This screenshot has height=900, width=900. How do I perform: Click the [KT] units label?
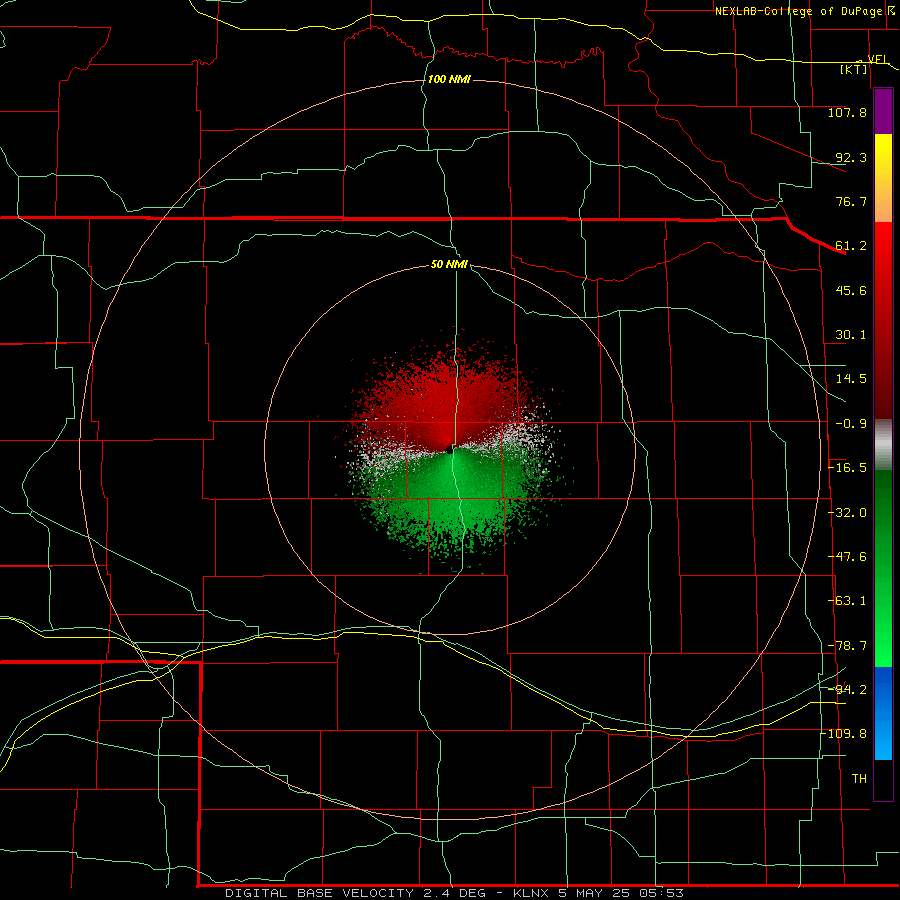coord(854,69)
